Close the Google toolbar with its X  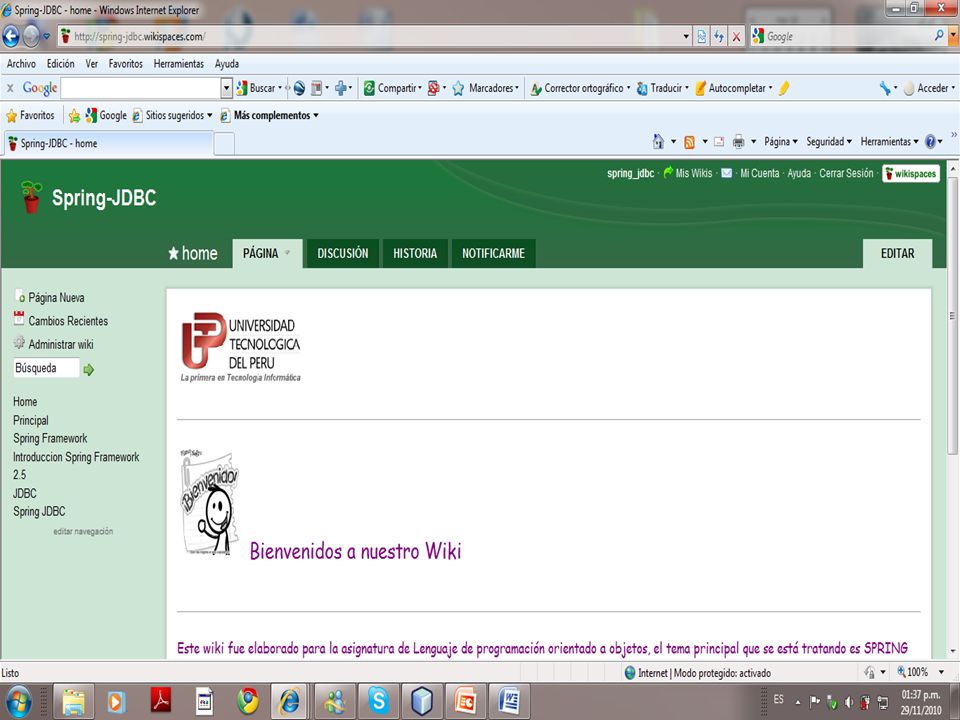pyautogui.click(x=10, y=88)
